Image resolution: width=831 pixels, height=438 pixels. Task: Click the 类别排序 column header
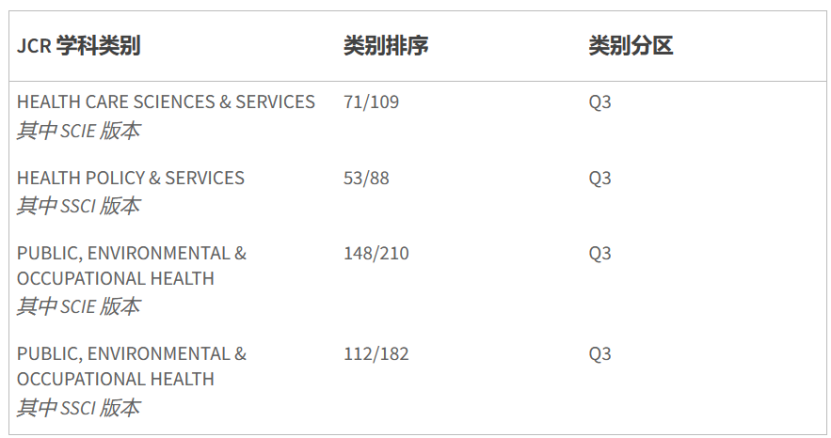[386, 46]
